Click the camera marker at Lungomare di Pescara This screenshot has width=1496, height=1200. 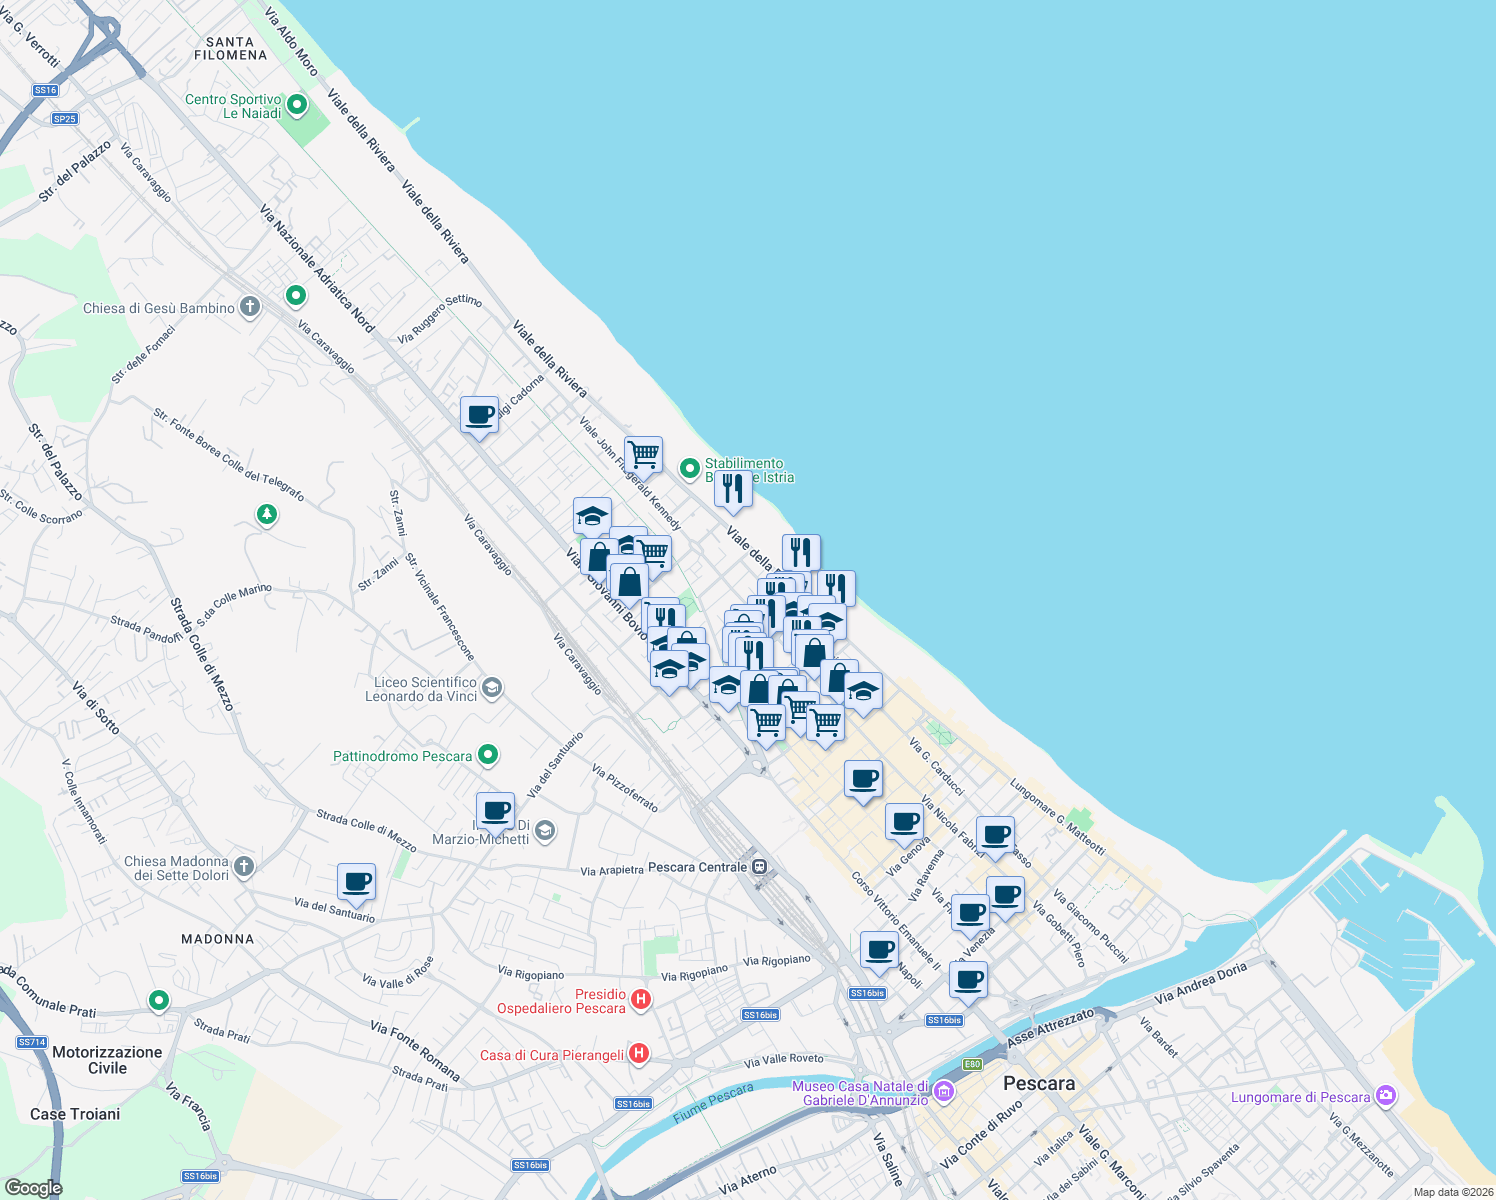pyautogui.click(x=1385, y=1096)
